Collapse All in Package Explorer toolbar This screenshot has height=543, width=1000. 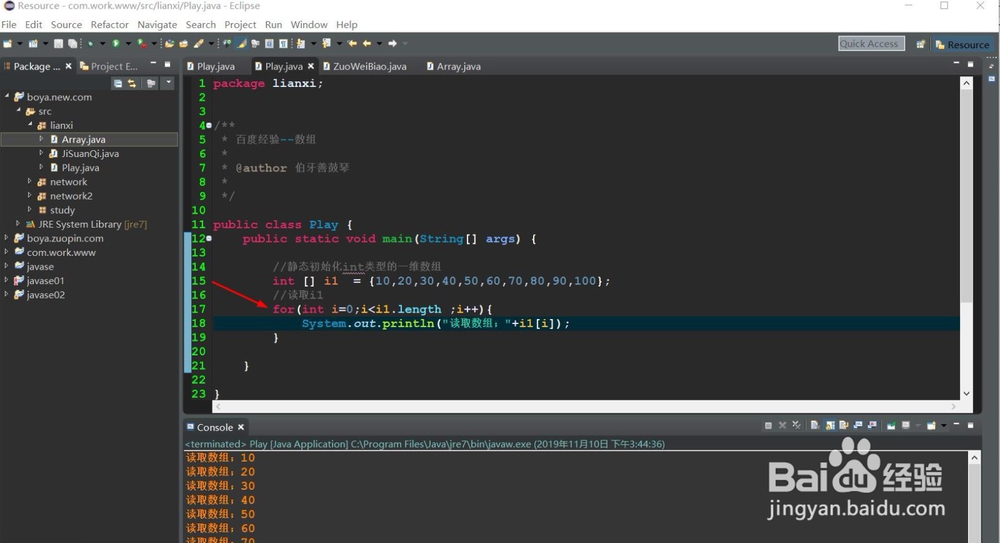118,84
